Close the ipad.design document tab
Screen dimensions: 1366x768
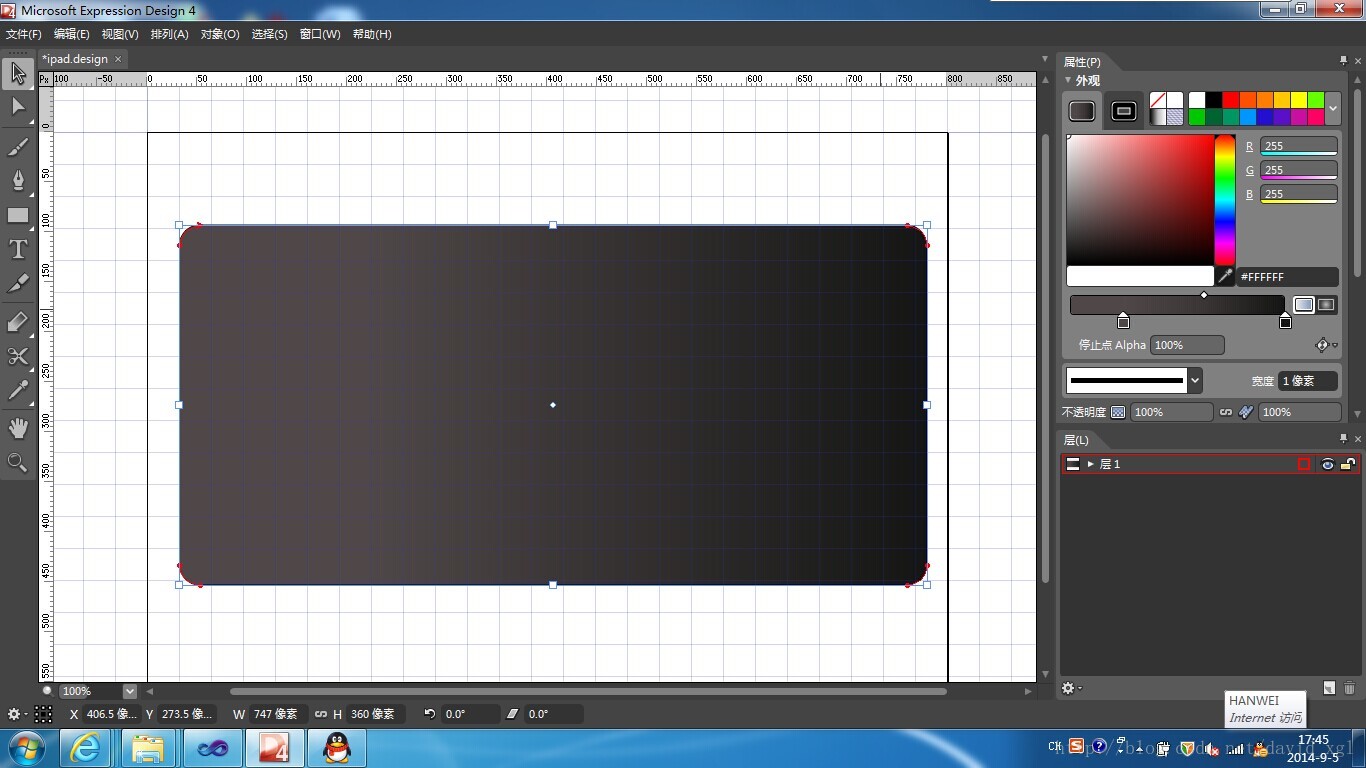point(118,59)
